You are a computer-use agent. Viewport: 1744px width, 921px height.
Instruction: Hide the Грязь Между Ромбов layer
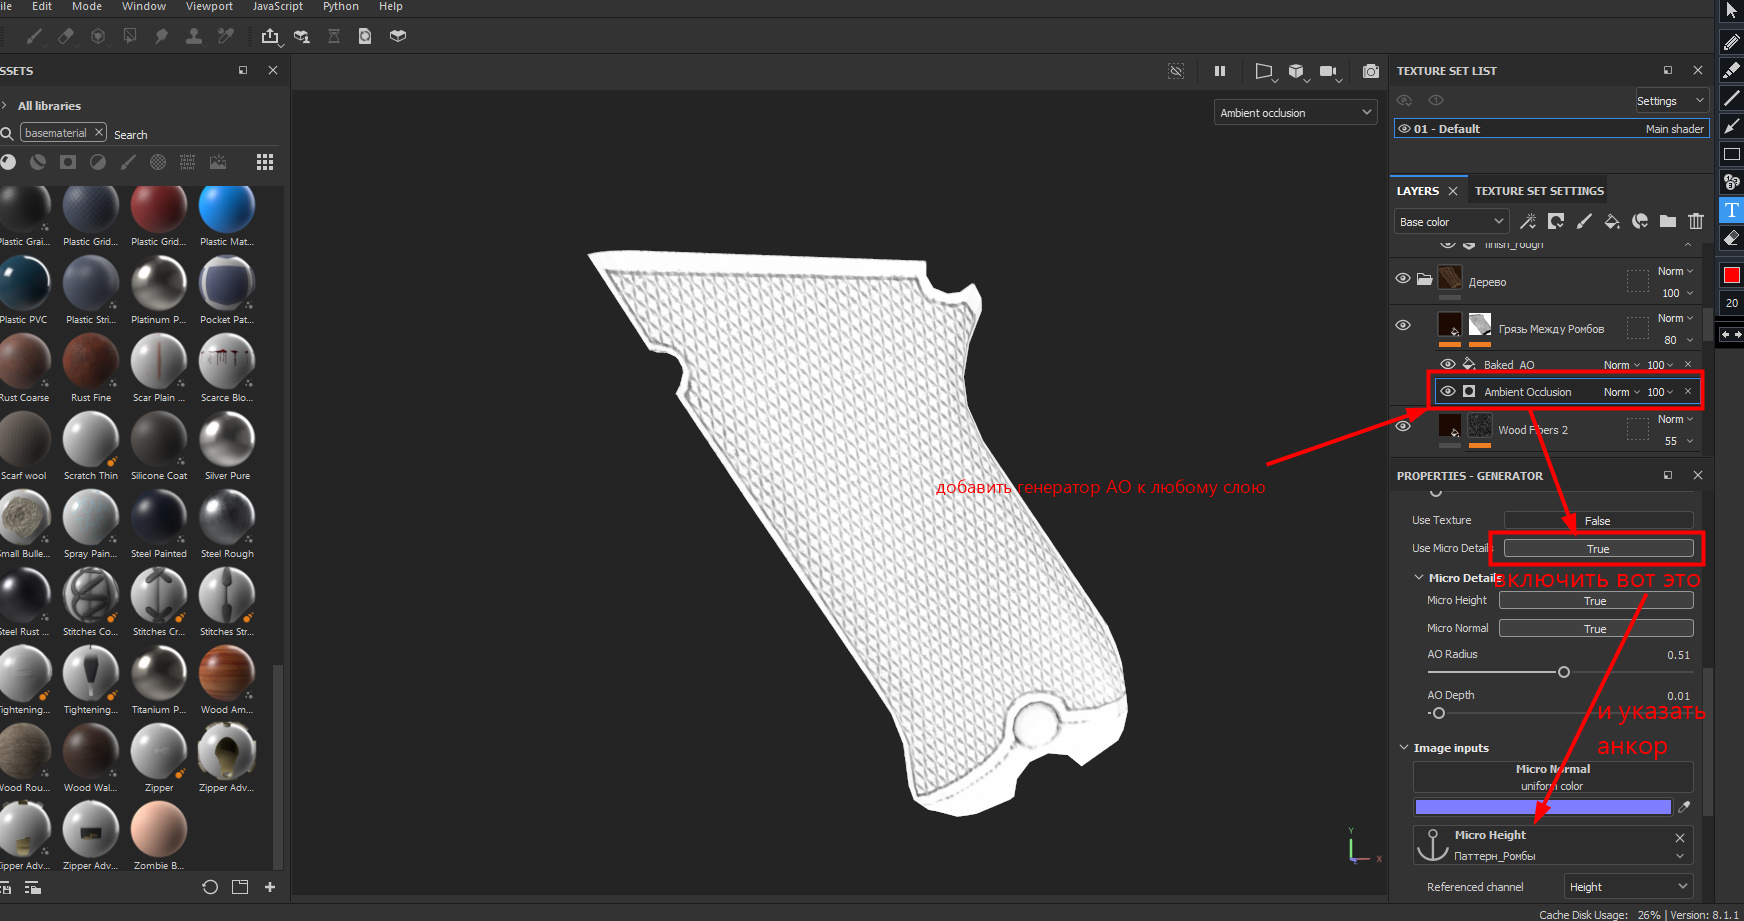point(1403,325)
